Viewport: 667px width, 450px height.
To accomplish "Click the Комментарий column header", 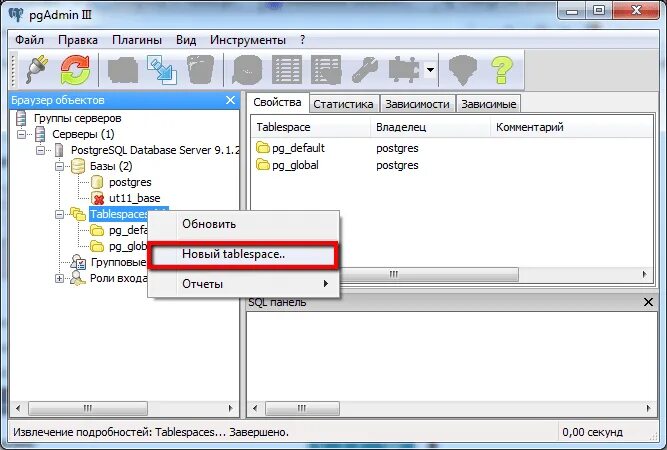I will pos(572,127).
